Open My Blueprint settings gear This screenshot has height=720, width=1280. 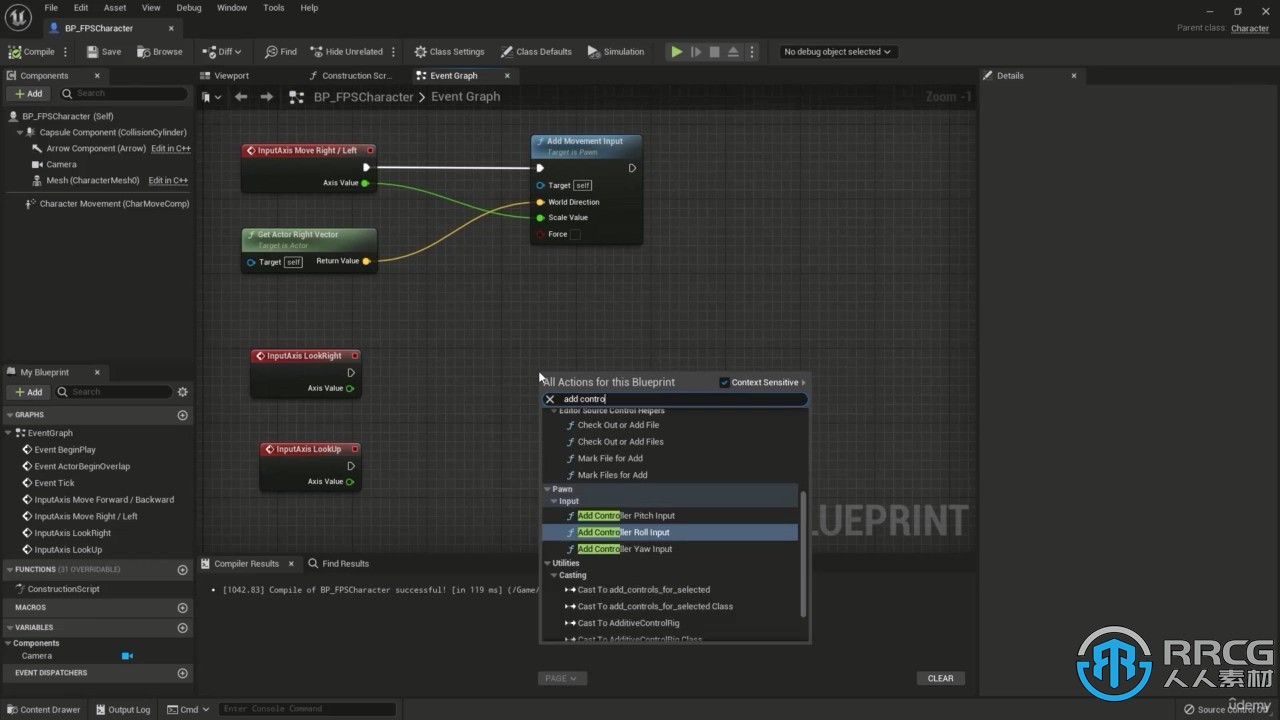(182, 392)
